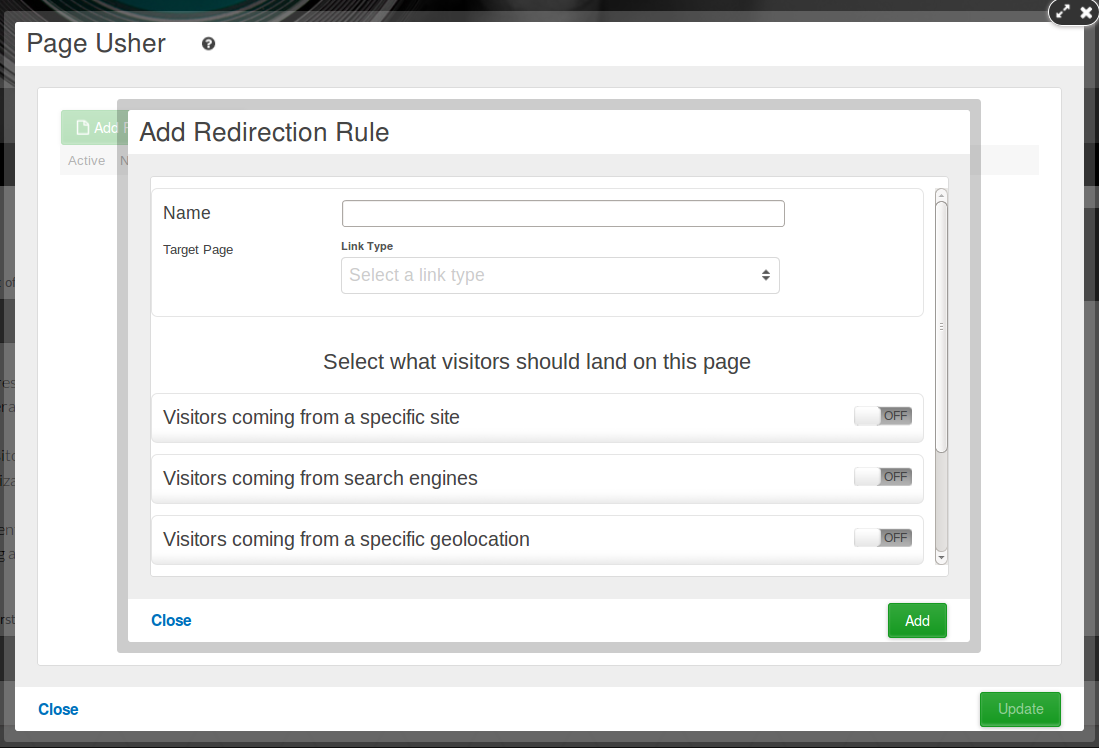Click the Active column header
Image resolution: width=1099 pixels, height=748 pixels.
coord(86,160)
